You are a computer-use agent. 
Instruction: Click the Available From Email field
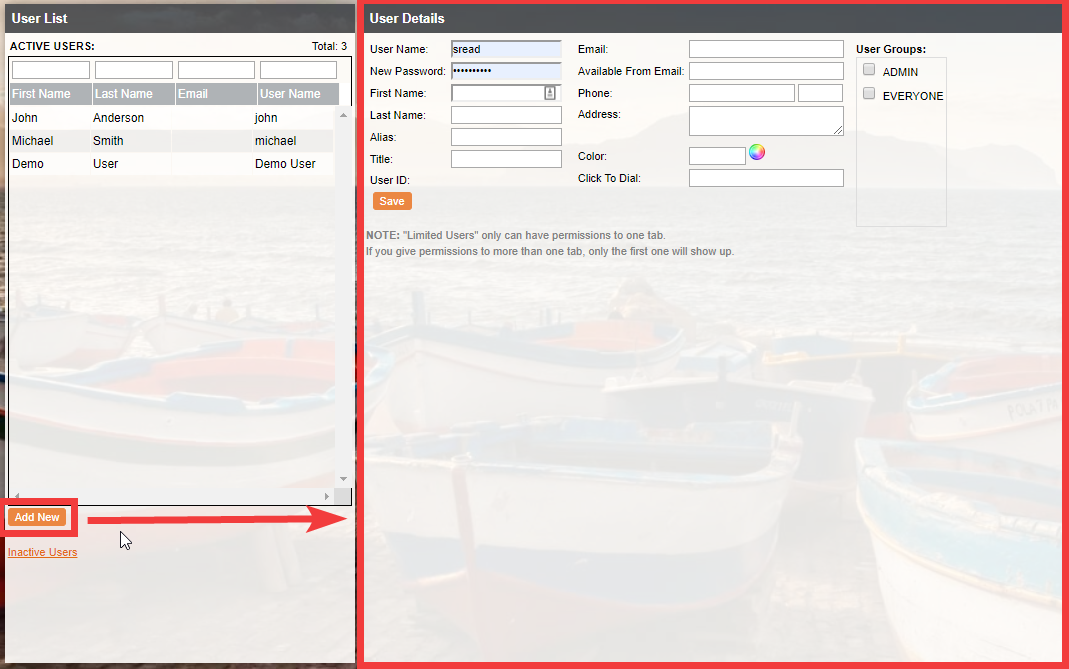pos(766,71)
